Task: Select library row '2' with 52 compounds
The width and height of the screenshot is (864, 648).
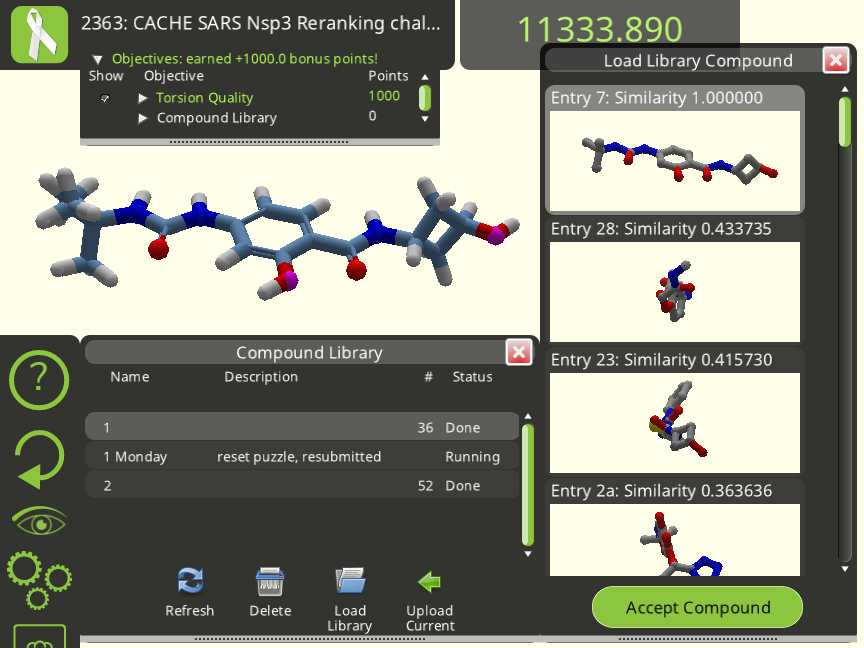Action: (302, 486)
